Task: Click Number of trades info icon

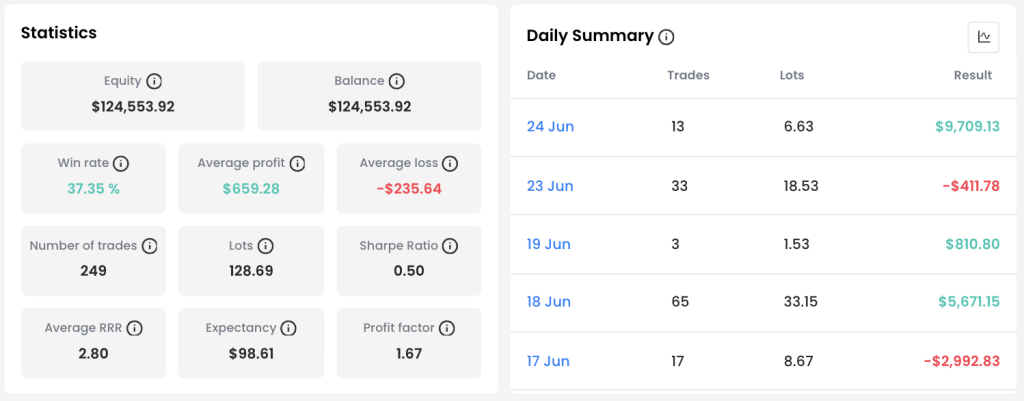Action: tap(150, 246)
